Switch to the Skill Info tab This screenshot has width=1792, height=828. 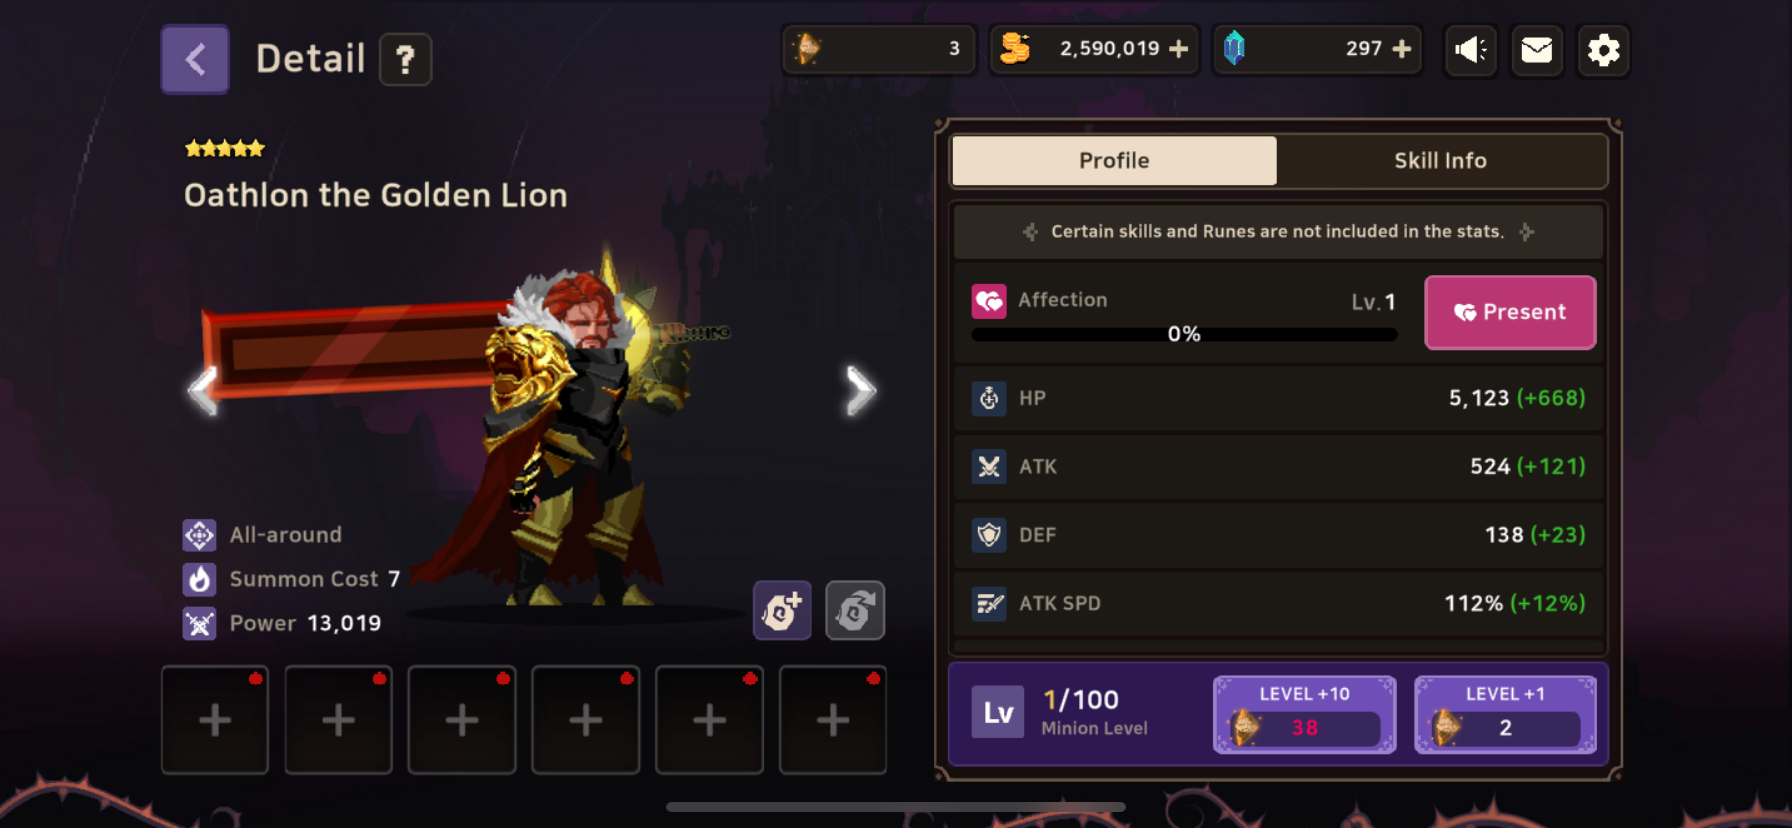click(1440, 161)
